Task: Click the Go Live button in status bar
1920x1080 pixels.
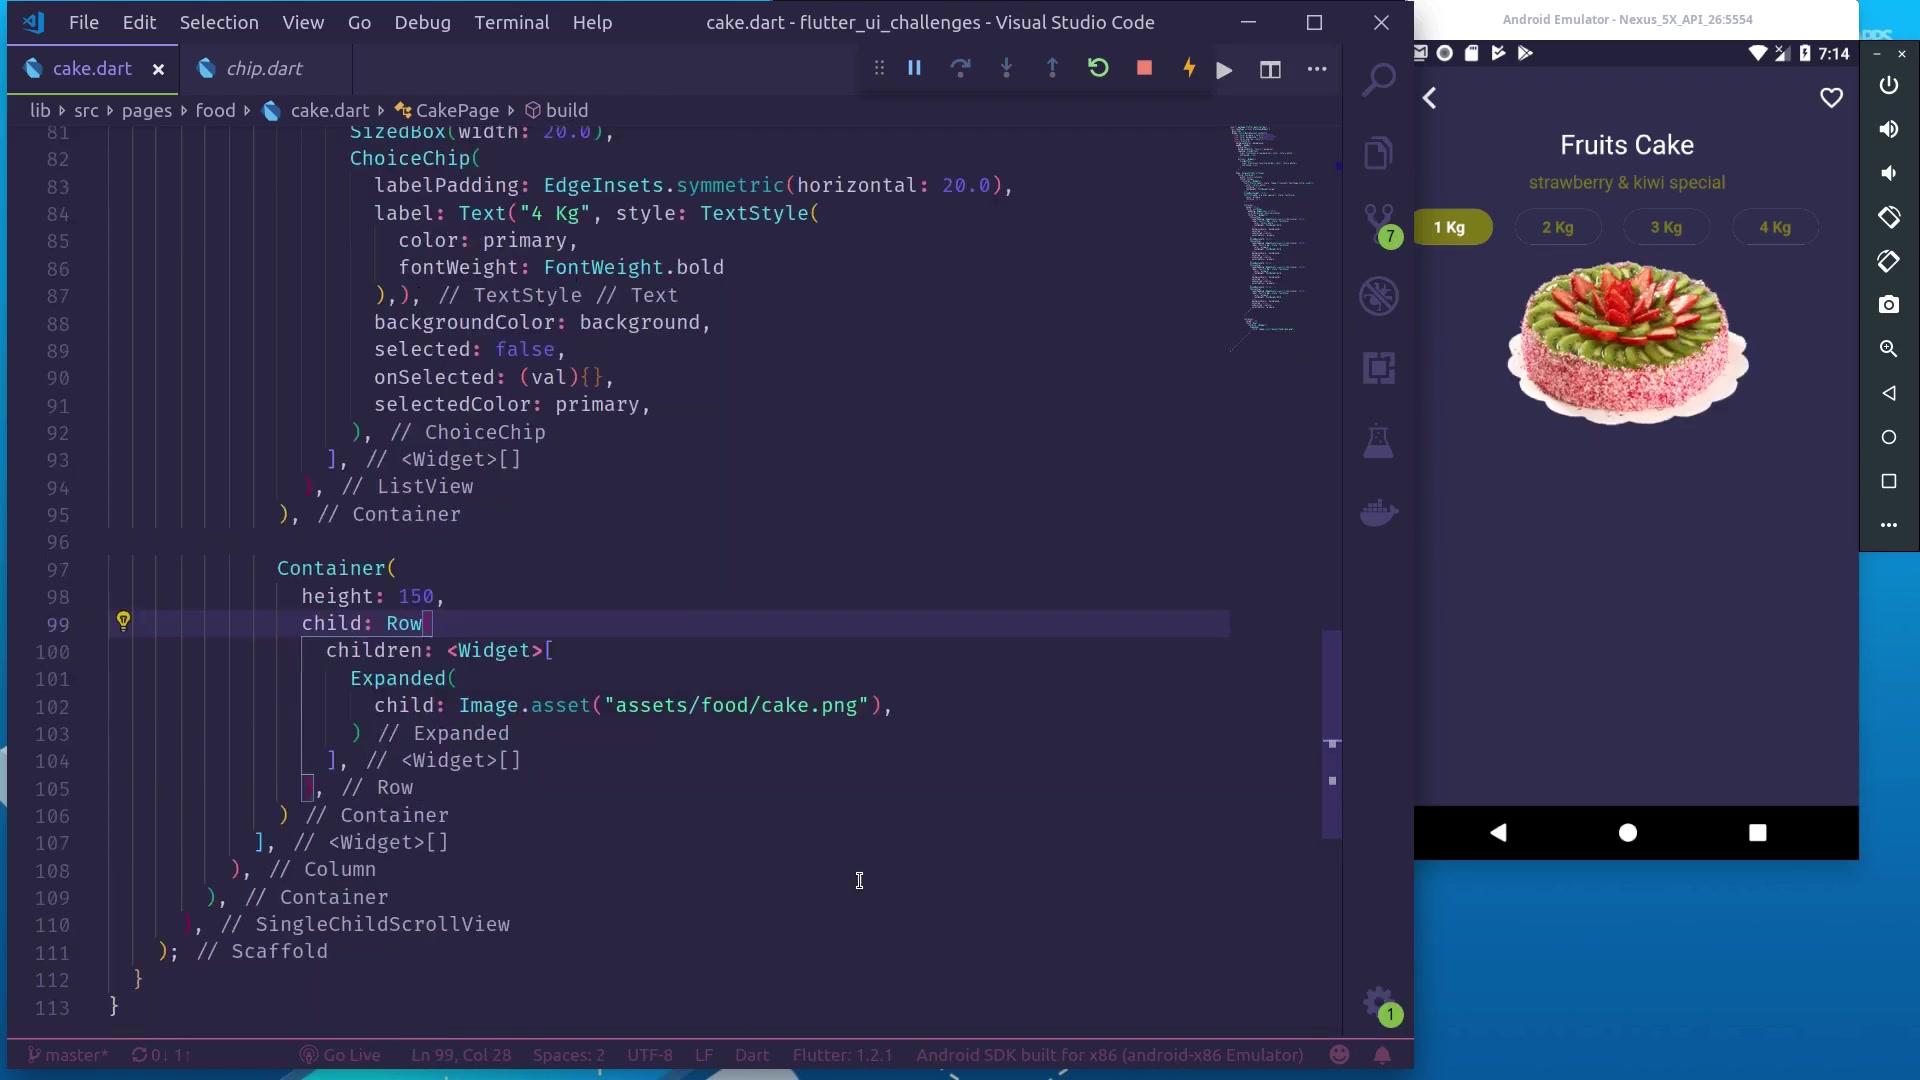Action: coord(342,1055)
